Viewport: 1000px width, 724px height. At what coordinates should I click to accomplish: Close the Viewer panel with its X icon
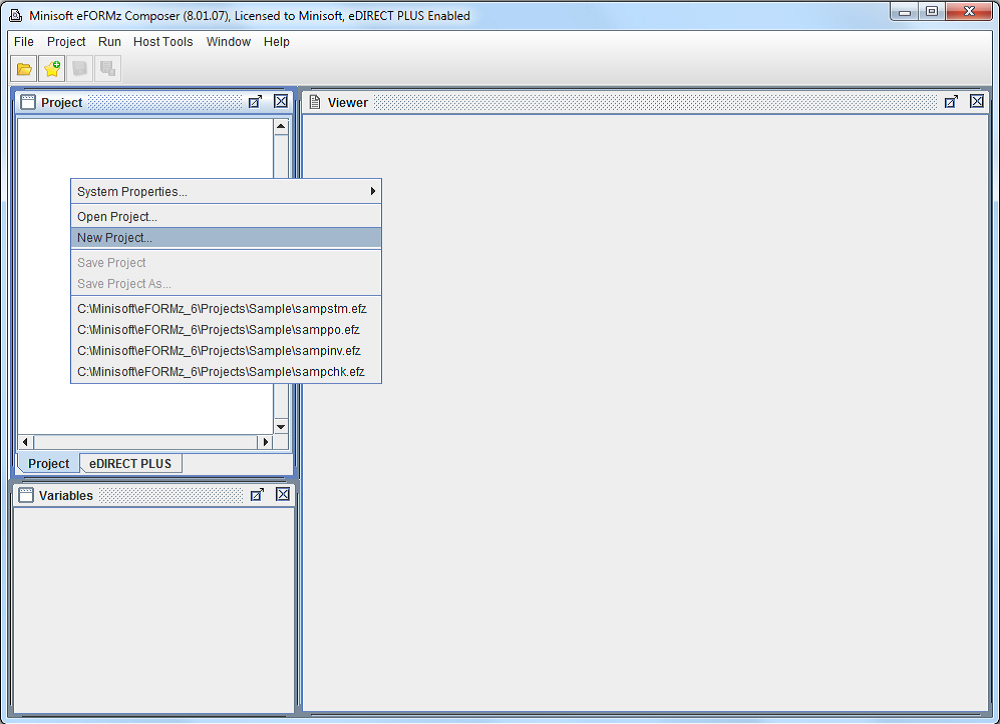click(977, 101)
